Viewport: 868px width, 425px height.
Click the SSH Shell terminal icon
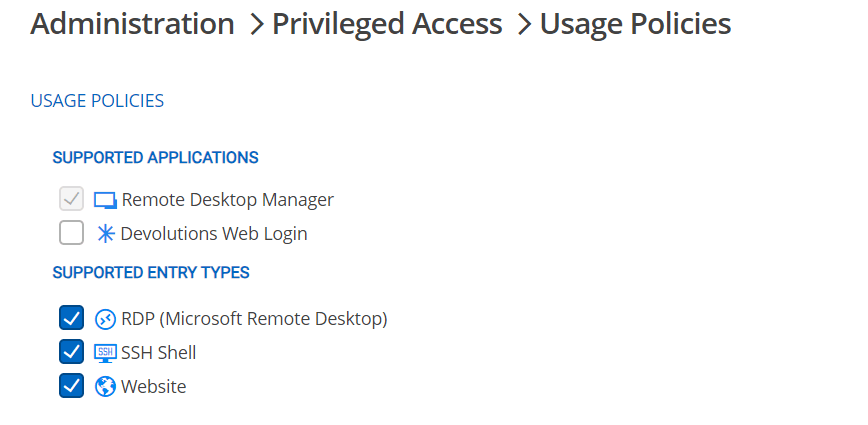tap(105, 353)
